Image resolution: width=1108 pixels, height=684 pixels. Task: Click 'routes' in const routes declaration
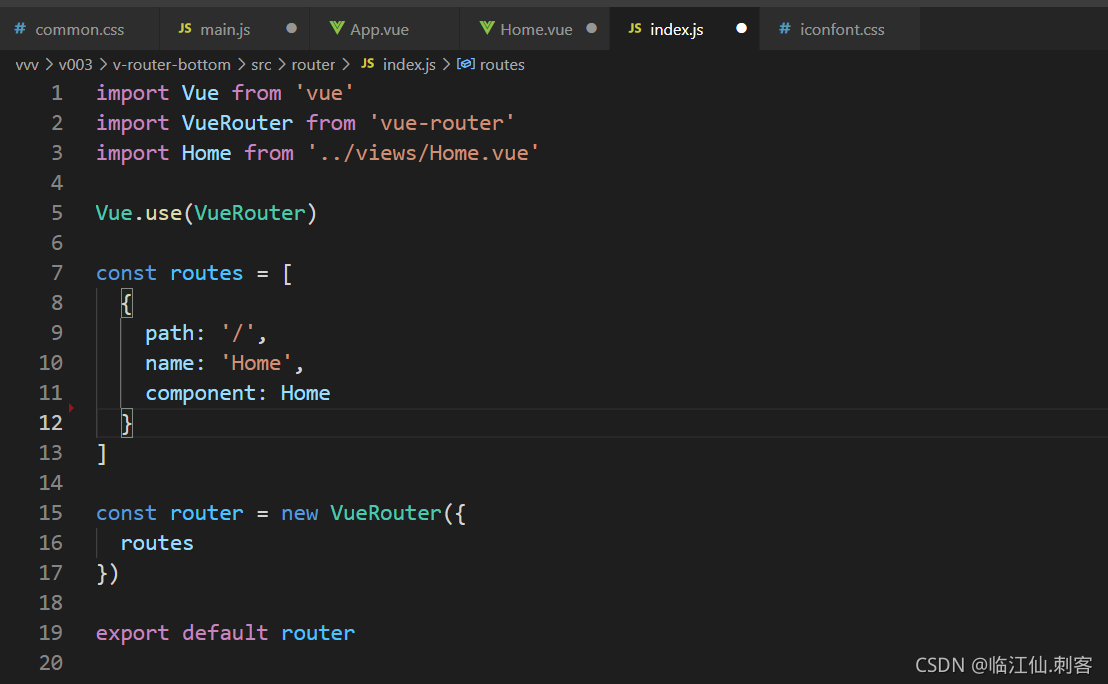[x=206, y=273]
